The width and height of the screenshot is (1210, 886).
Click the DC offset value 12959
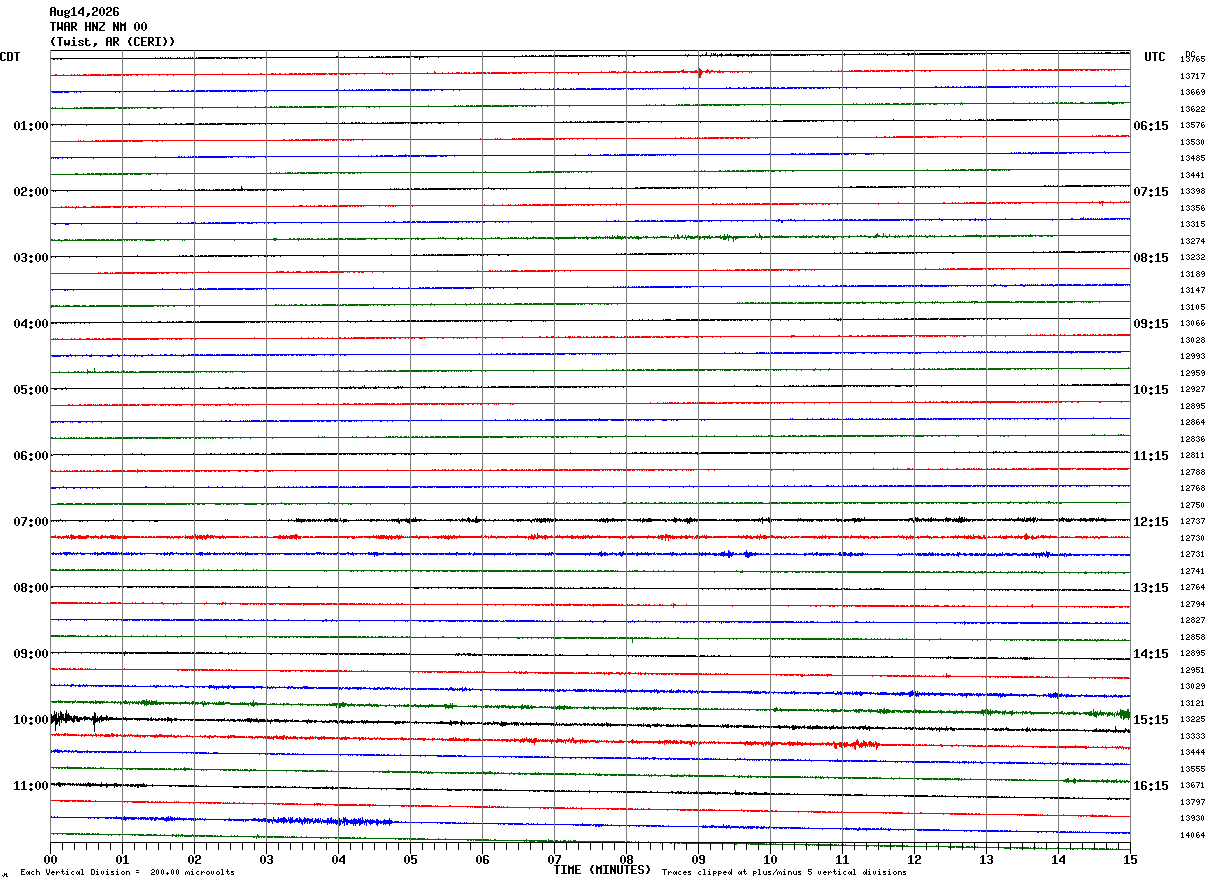pyautogui.click(x=1192, y=373)
